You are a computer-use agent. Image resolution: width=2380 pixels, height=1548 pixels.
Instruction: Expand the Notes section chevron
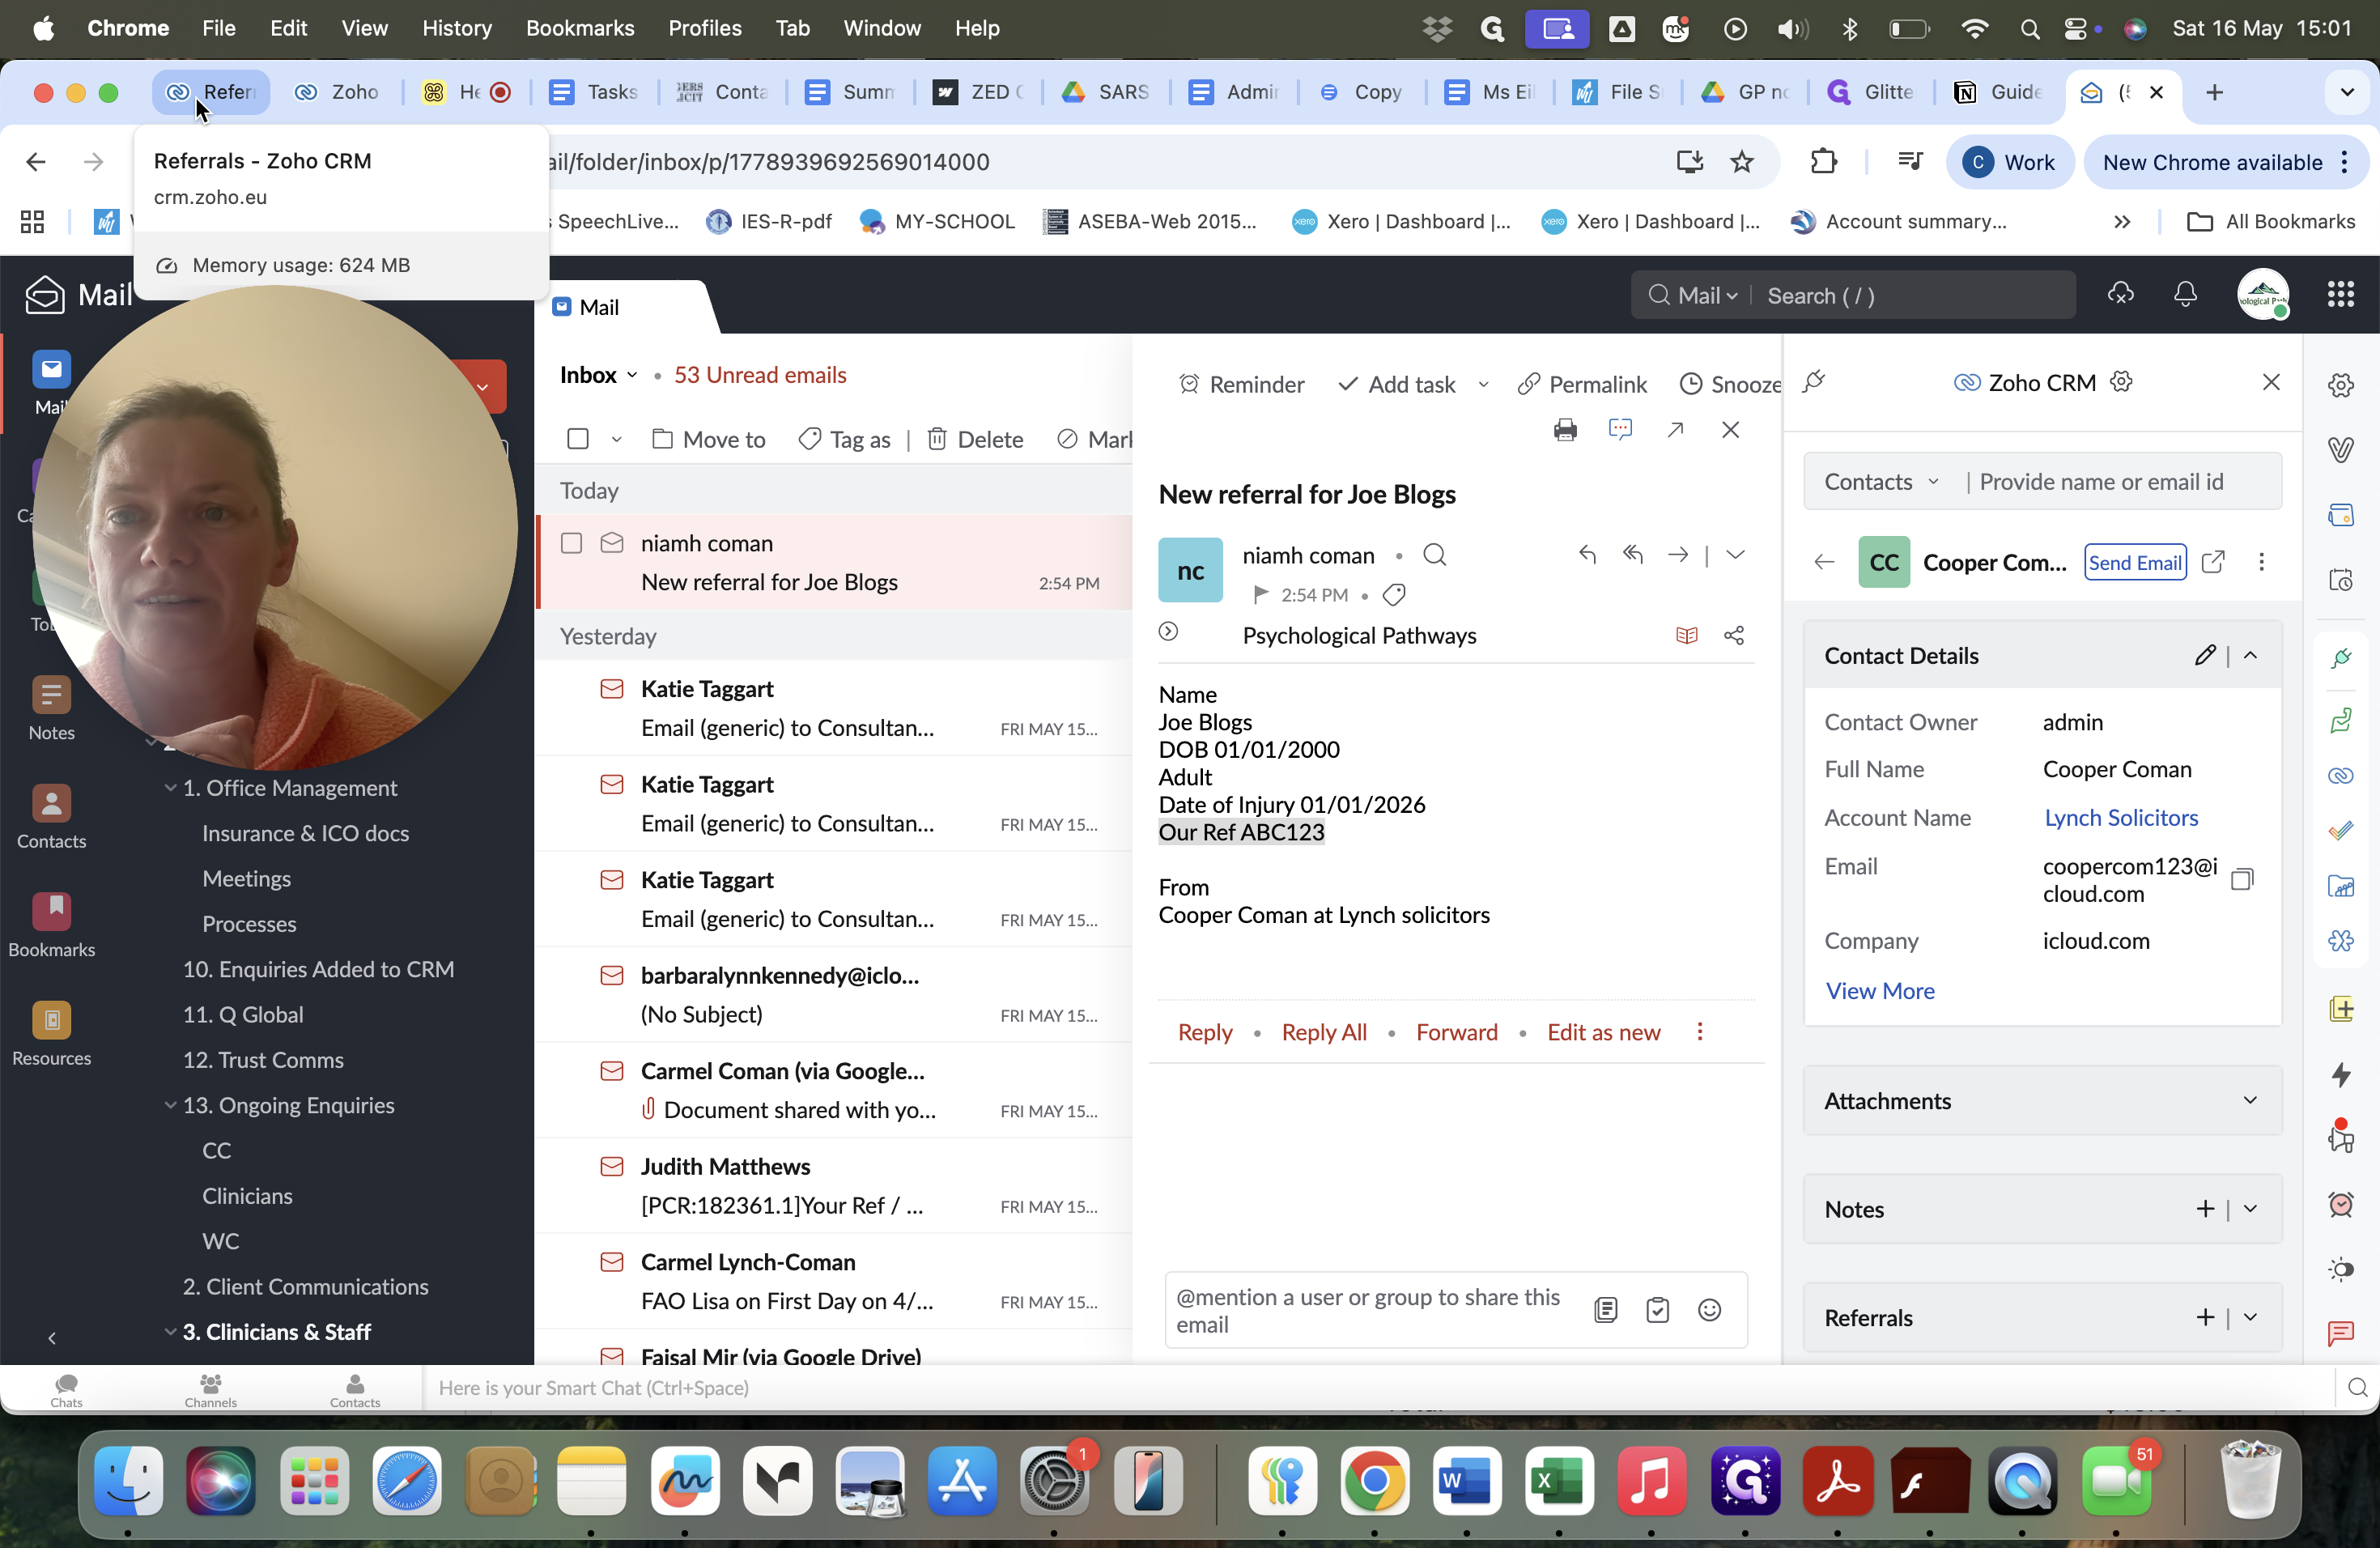pyautogui.click(x=2250, y=1209)
